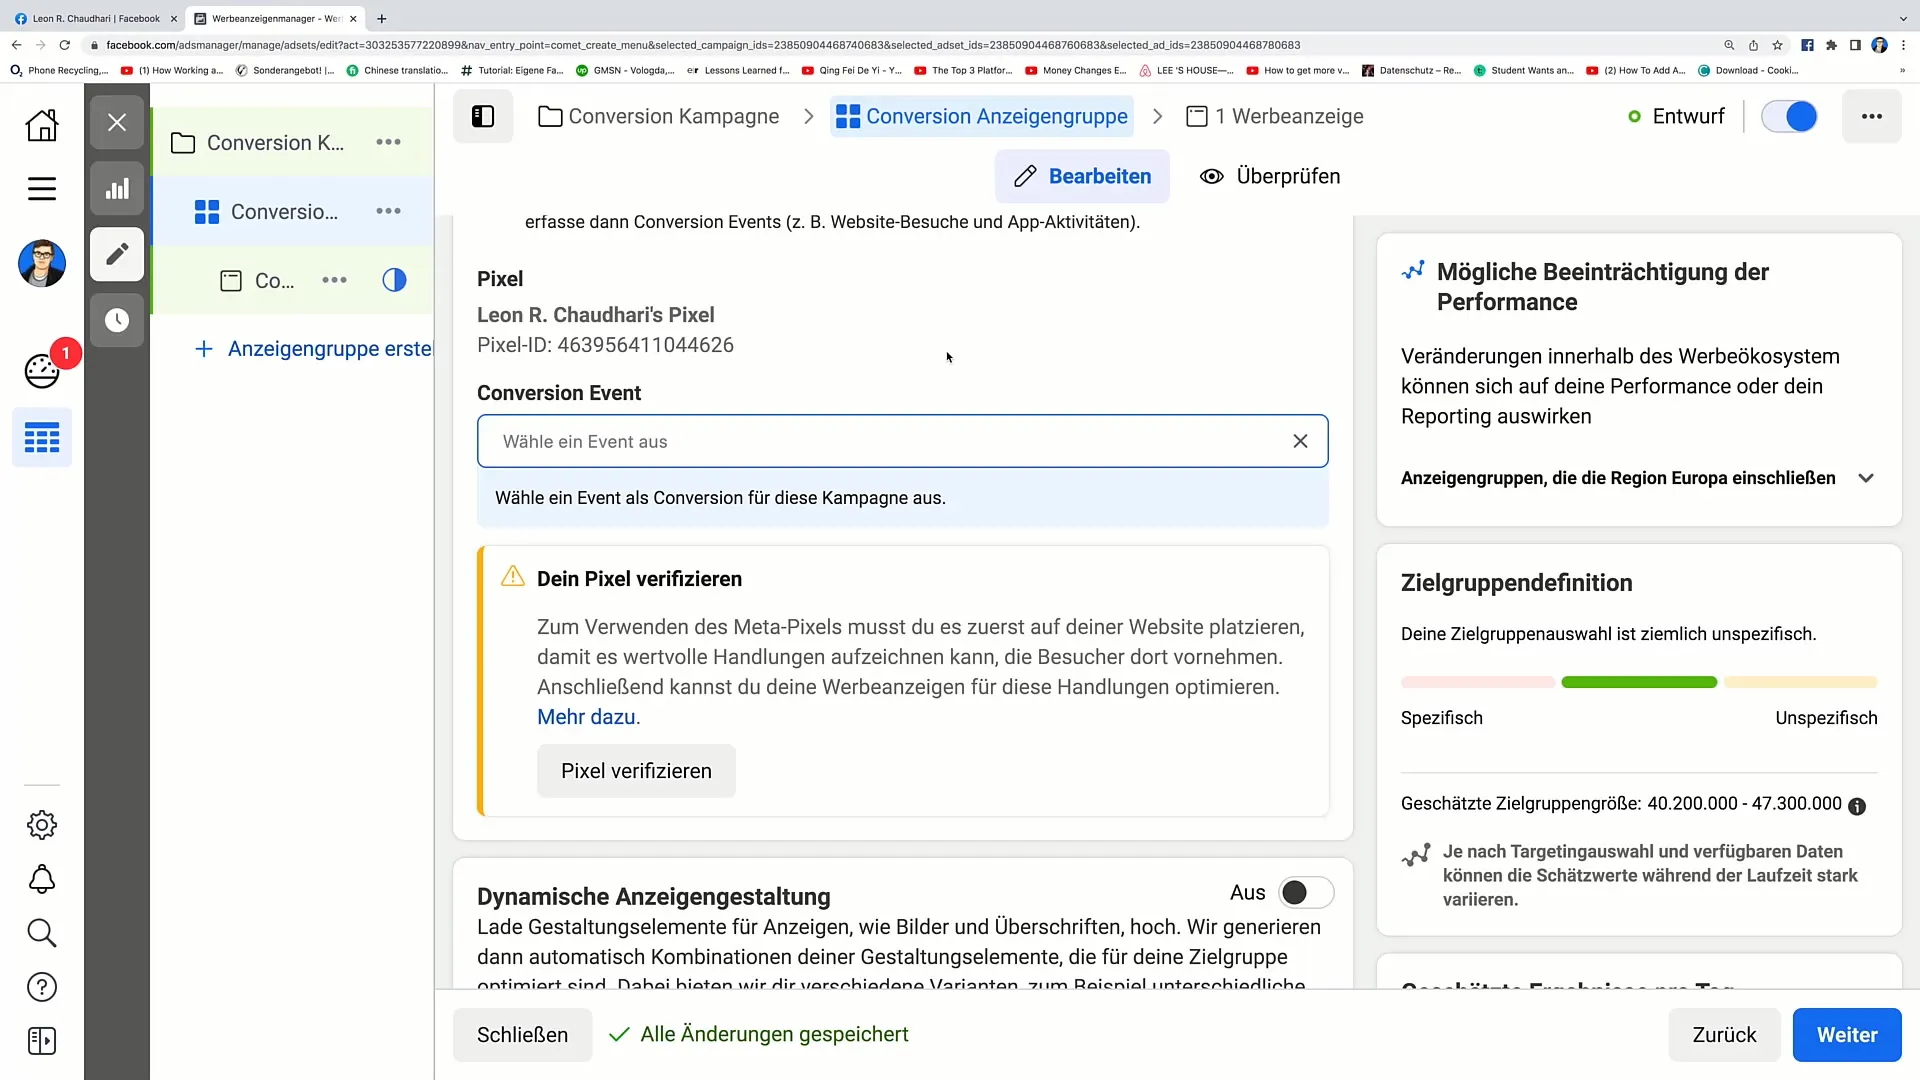Screen dimensions: 1920x1080
Task: Click the bookmarks overflow chevron
Action: 1902,70
